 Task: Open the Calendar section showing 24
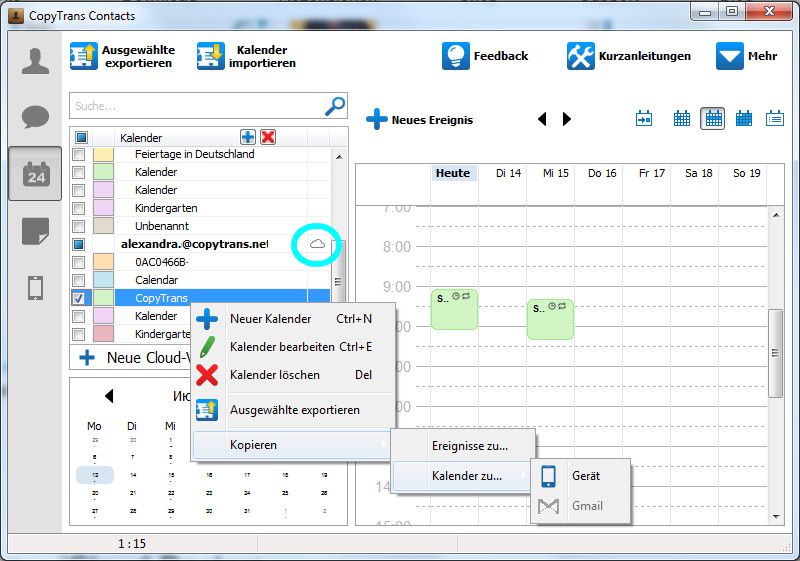coord(35,174)
